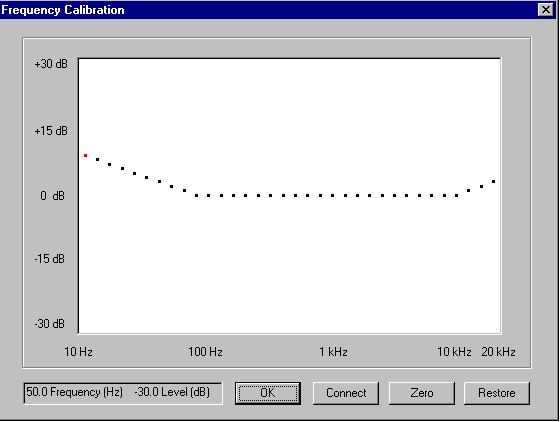Click the 1 kHz axis label
Image resolution: width=560 pixels, height=422 pixels.
(x=333, y=352)
